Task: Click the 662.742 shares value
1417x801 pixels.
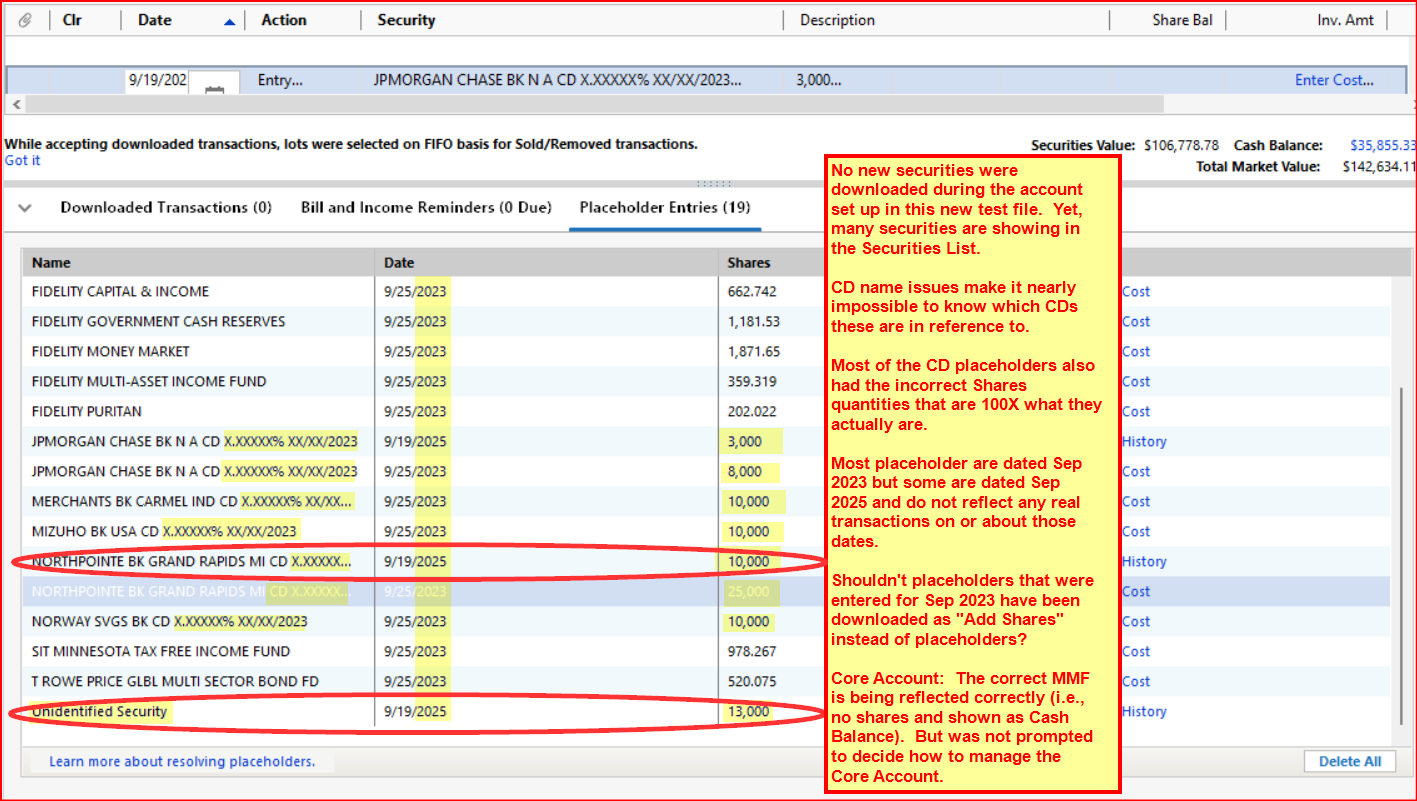Action: pos(752,292)
